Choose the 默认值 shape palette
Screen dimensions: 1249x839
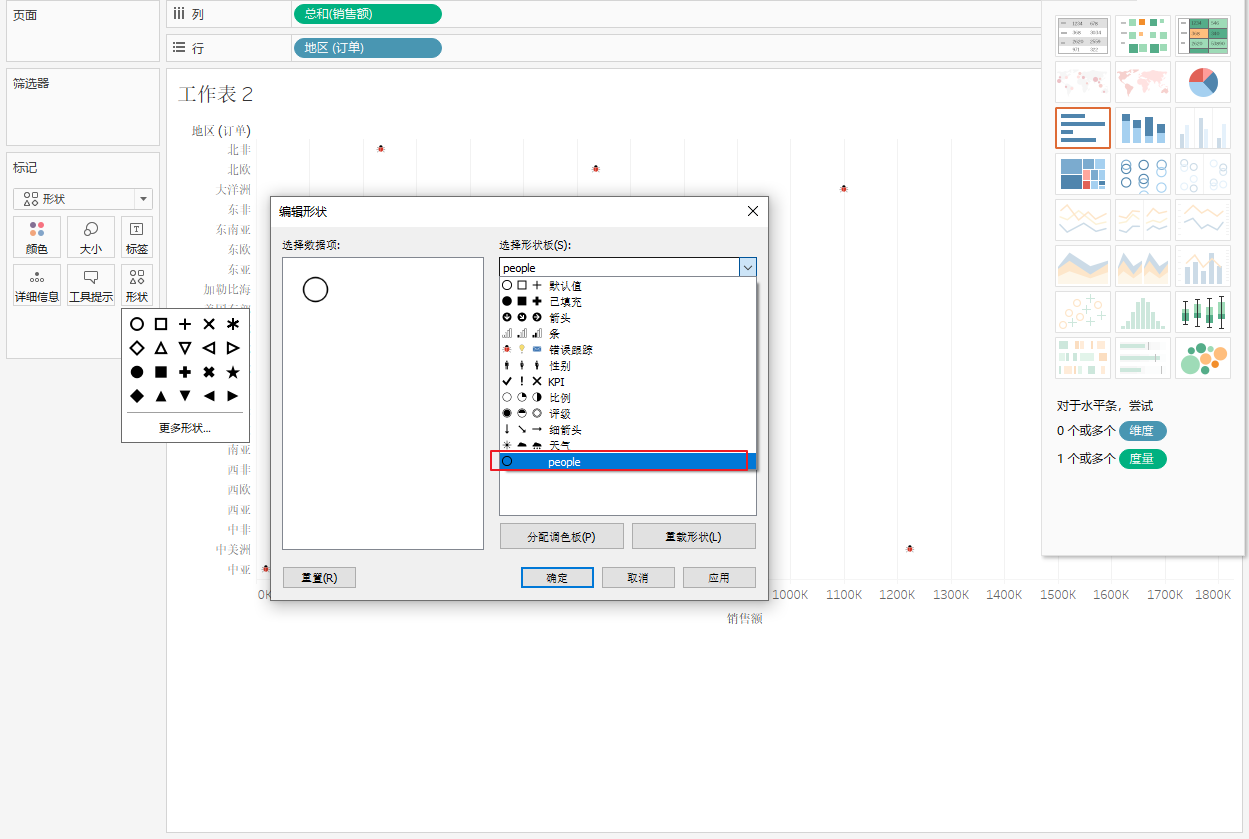627,286
